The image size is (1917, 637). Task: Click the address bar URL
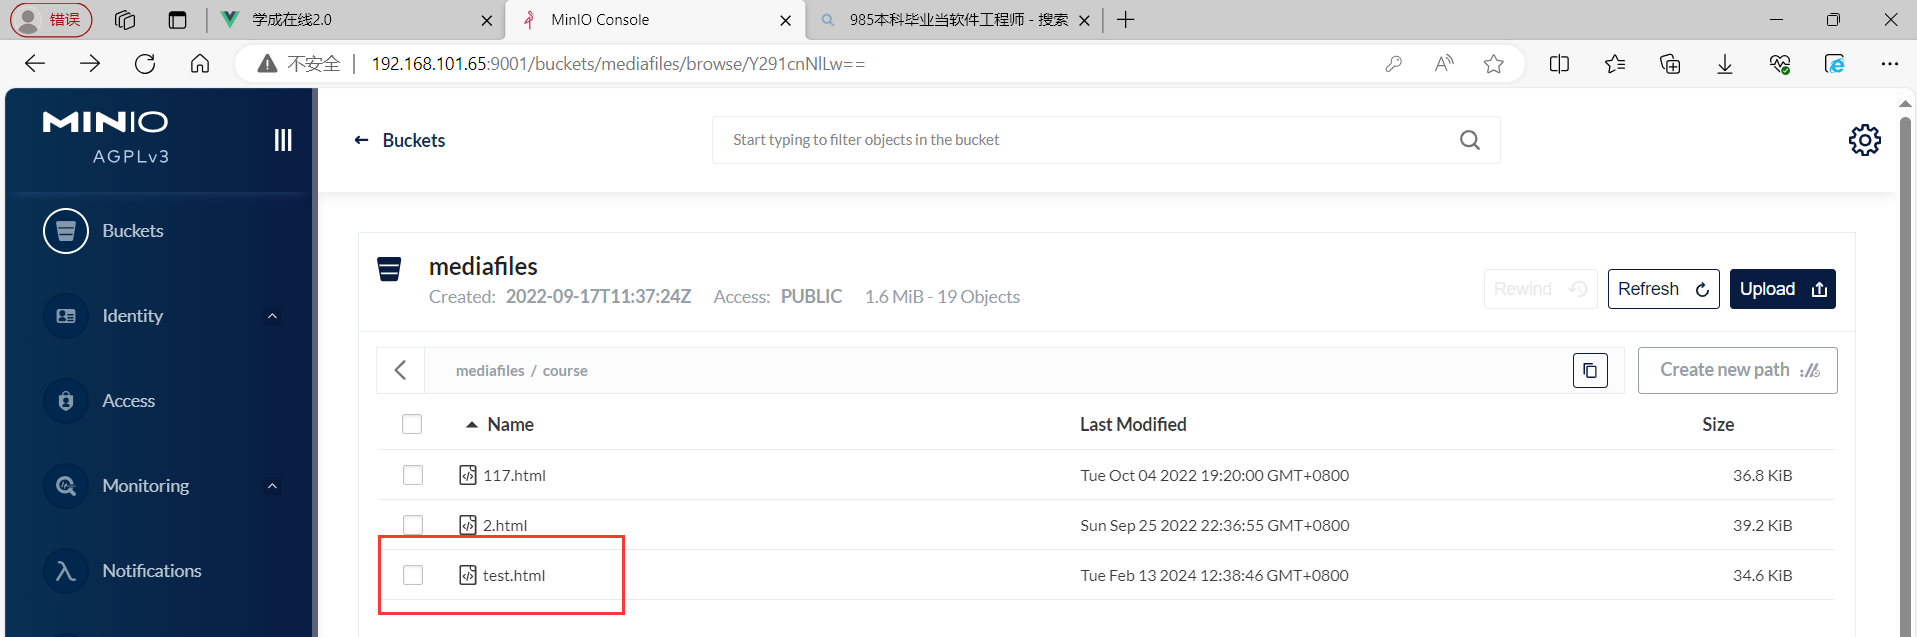pos(618,64)
